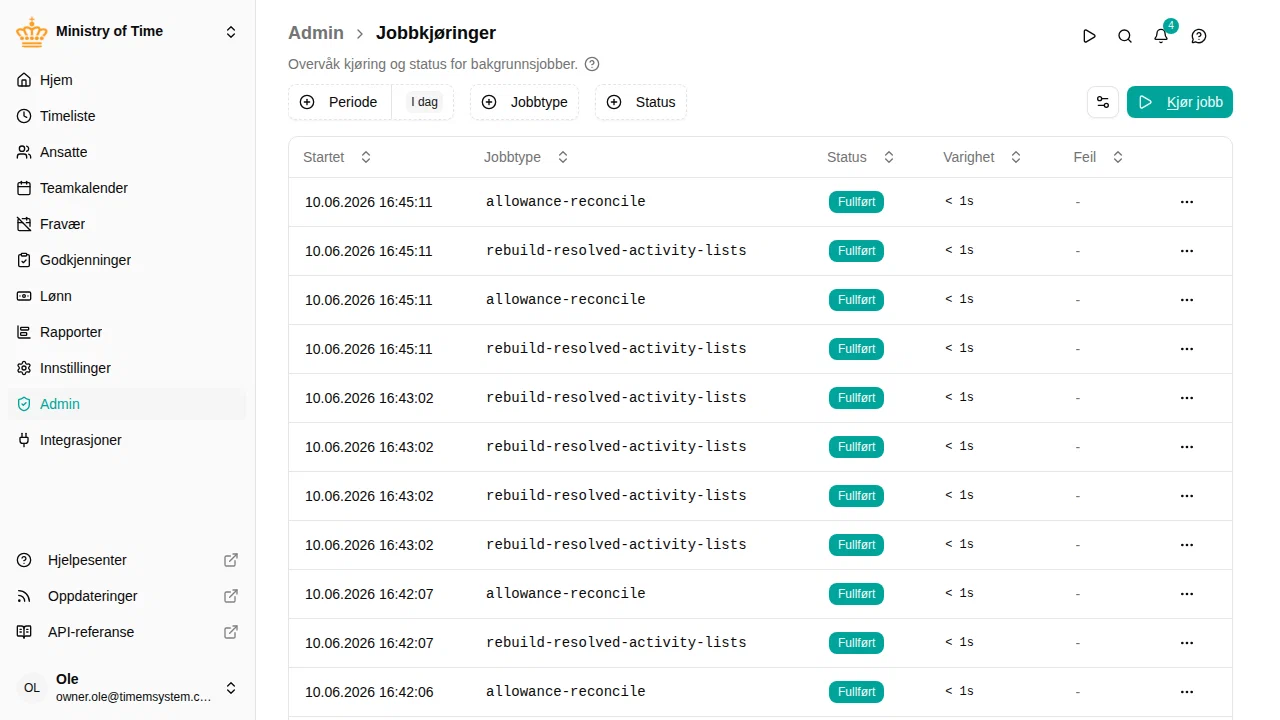Screen dimensions: 1280x720
Task: Open Godkjenninger via the clipboard icon
Action: [x=24, y=260]
